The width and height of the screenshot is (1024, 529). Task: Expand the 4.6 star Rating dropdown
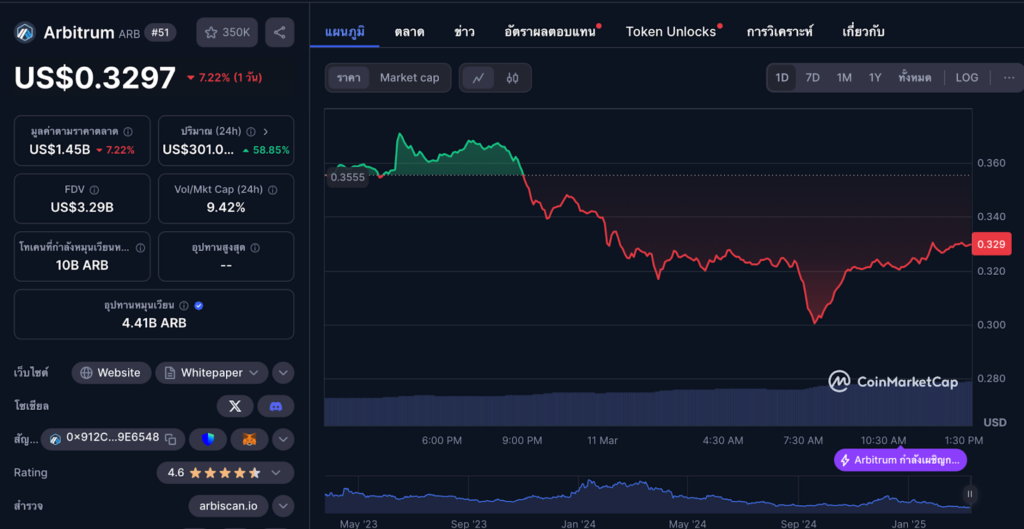click(x=275, y=472)
